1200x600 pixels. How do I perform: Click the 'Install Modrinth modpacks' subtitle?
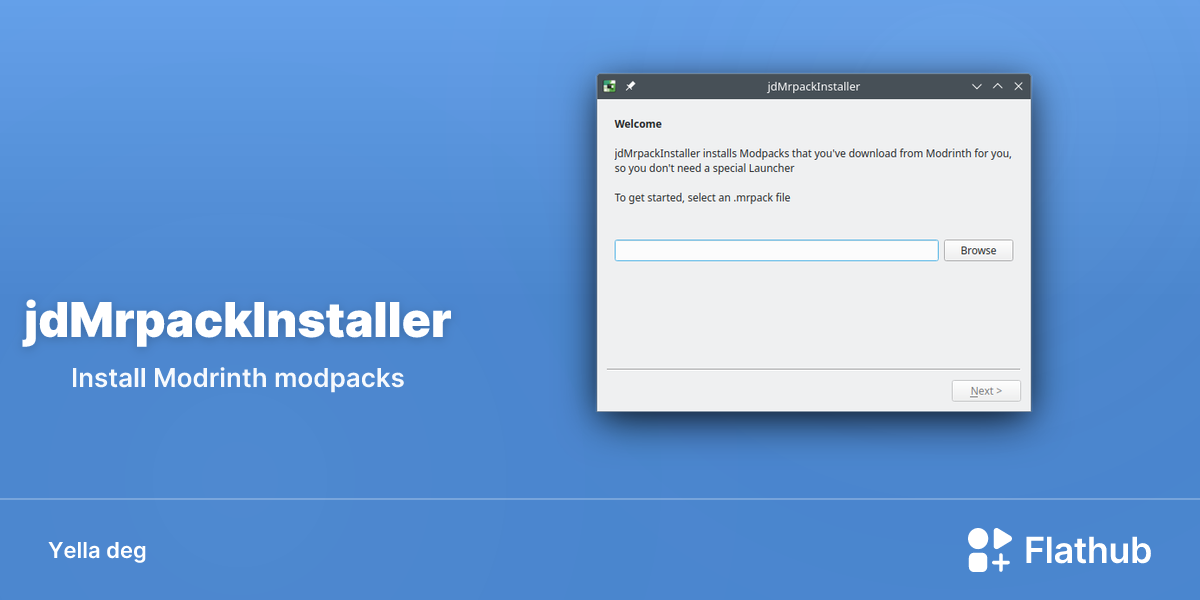(238, 379)
